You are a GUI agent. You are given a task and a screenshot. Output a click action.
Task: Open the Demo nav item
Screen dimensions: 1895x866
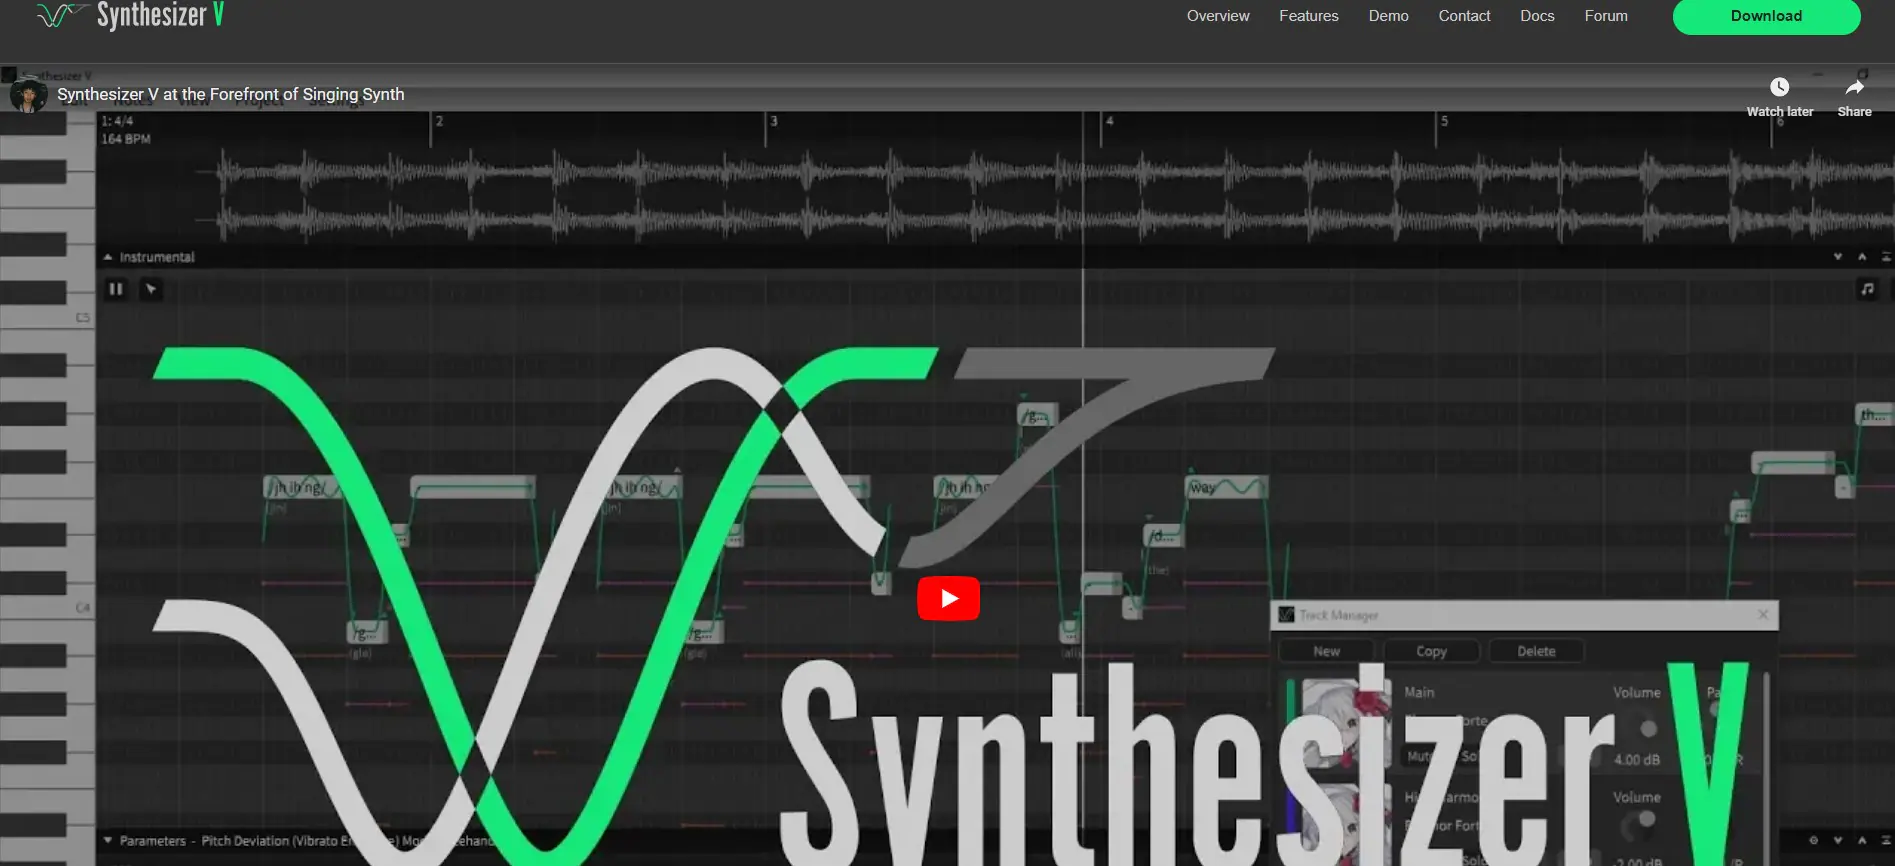tap(1388, 16)
